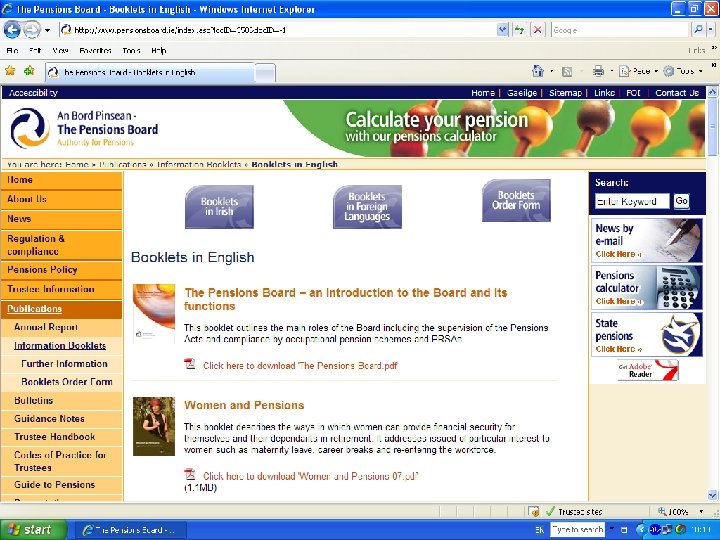This screenshot has height=540, width=720.
Task: Open About Us in the side menu
Action: (x=62, y=199)
